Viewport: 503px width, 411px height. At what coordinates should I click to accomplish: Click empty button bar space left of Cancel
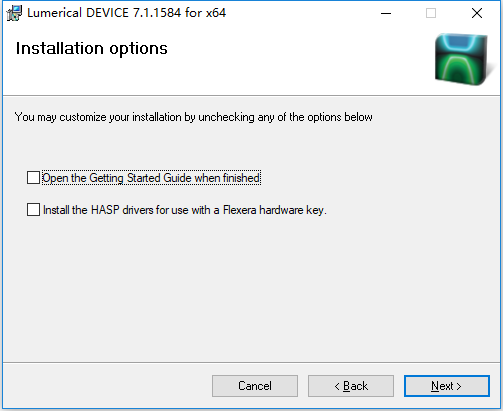[107, 386]
